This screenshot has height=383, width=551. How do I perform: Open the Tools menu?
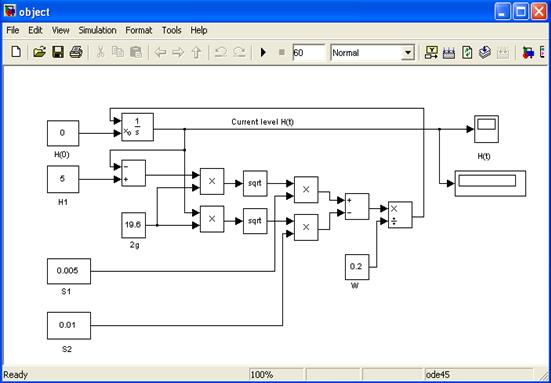click(171, 30)
